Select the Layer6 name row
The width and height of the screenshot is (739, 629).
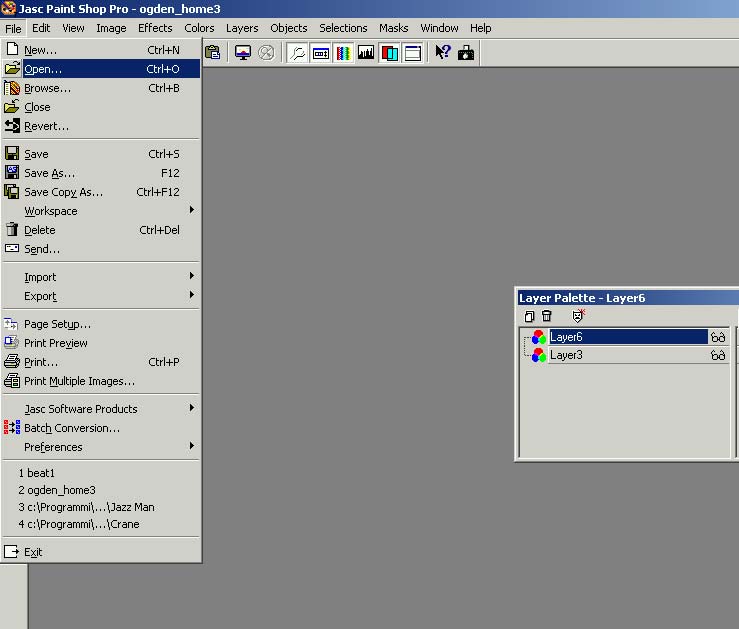(628, 337)
